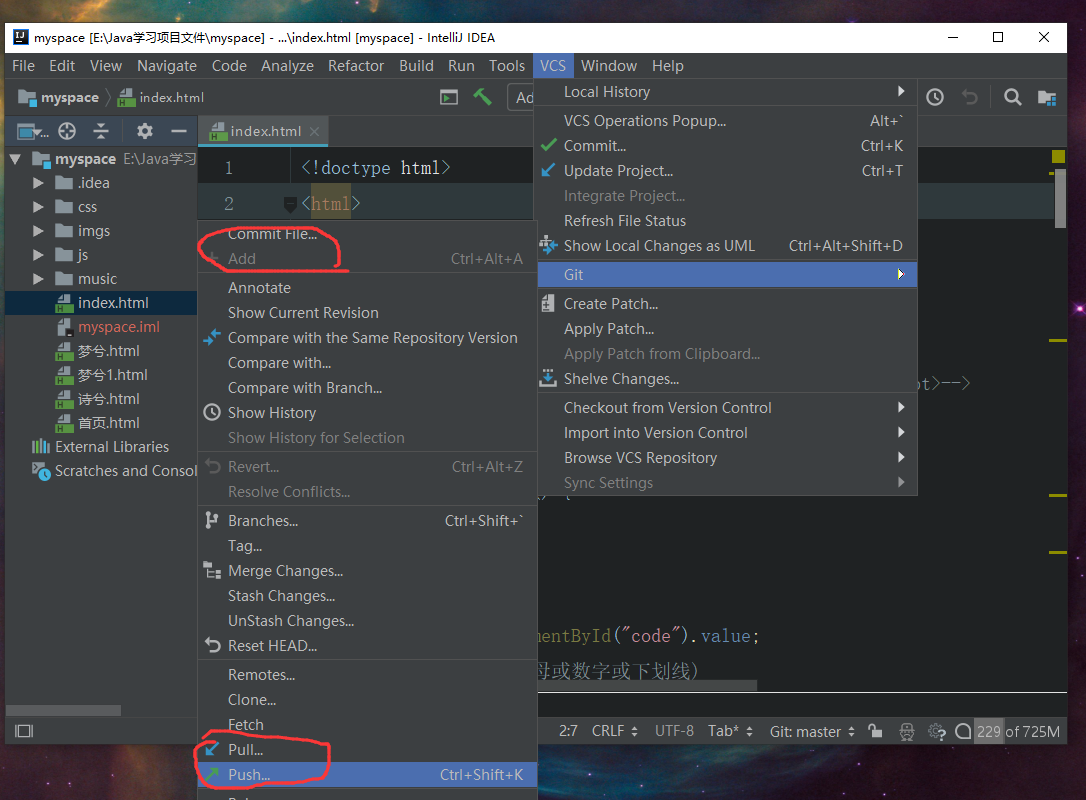Viewport: 1086px width, 800px height.
Task: Choose Commit... in the VCS menu
Action: pyautogui.click(x=727, y=145)
